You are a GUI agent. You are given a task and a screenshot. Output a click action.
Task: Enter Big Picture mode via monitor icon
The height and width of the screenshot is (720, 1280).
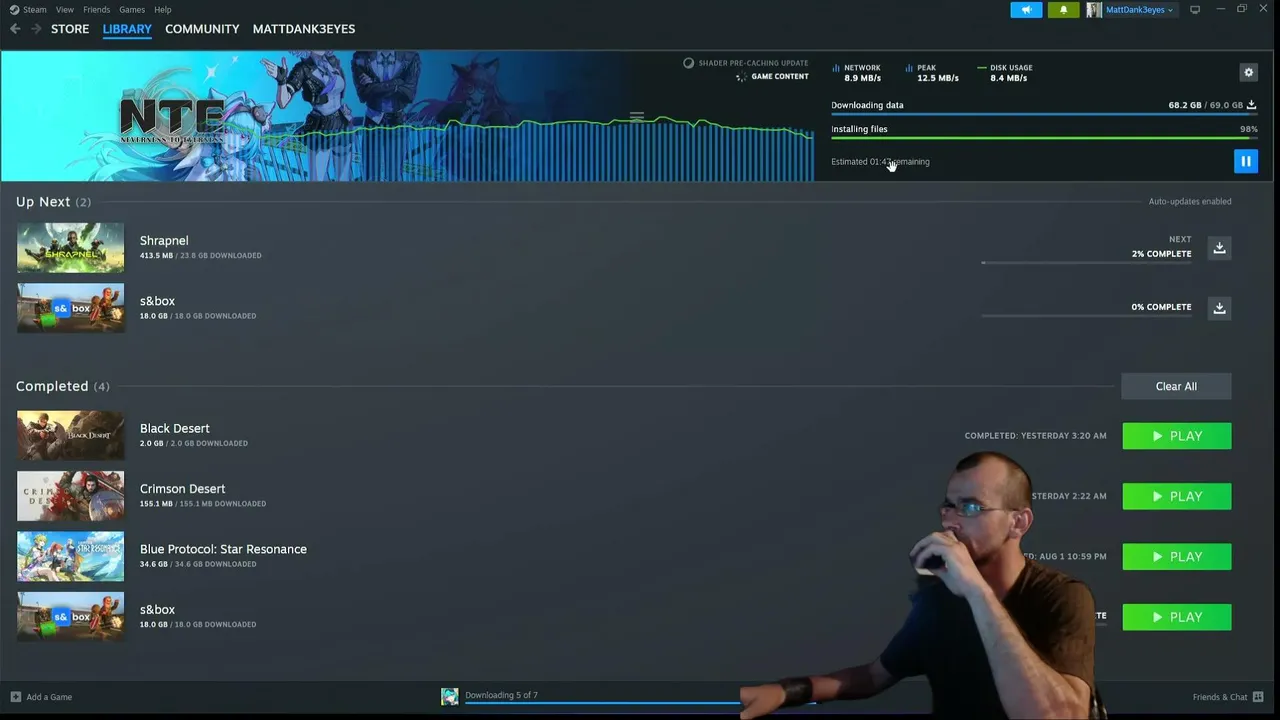pyautogui.click(x=1195, y=10)
